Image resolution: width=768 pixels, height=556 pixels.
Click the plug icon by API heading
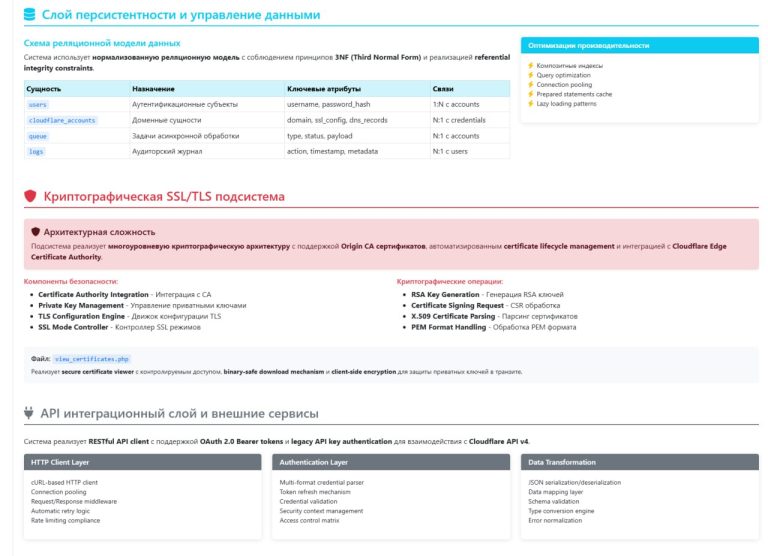(30, 413)
